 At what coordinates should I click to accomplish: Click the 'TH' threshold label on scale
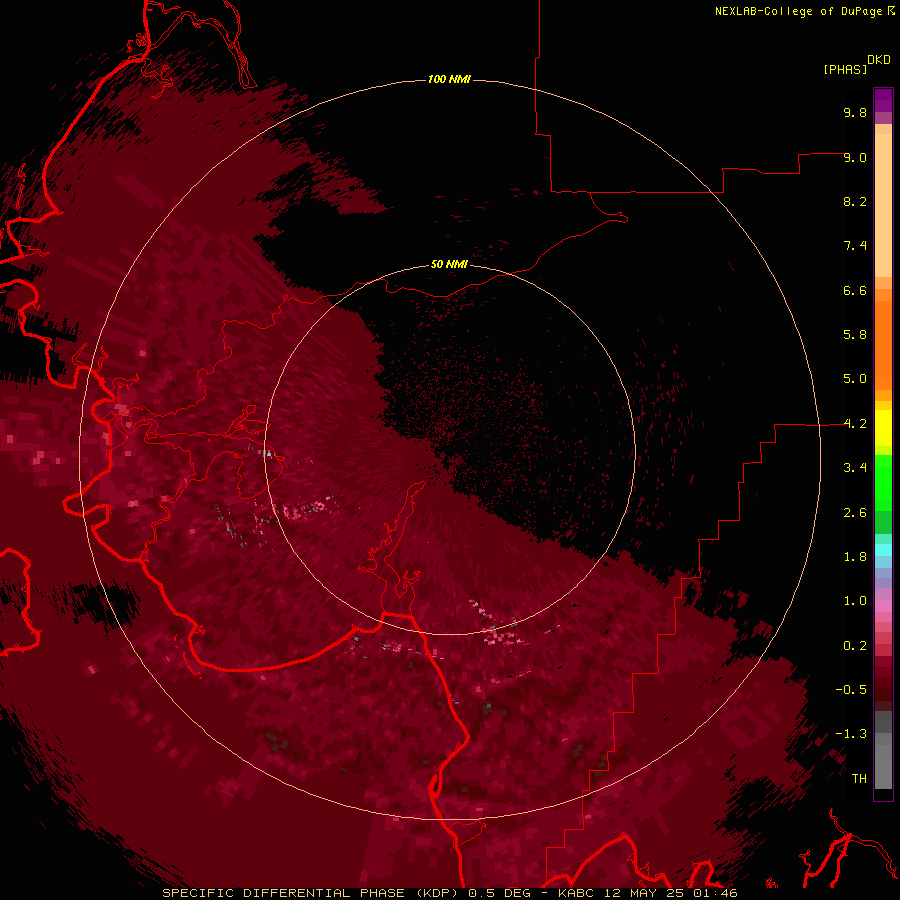[x=859, y=779]
